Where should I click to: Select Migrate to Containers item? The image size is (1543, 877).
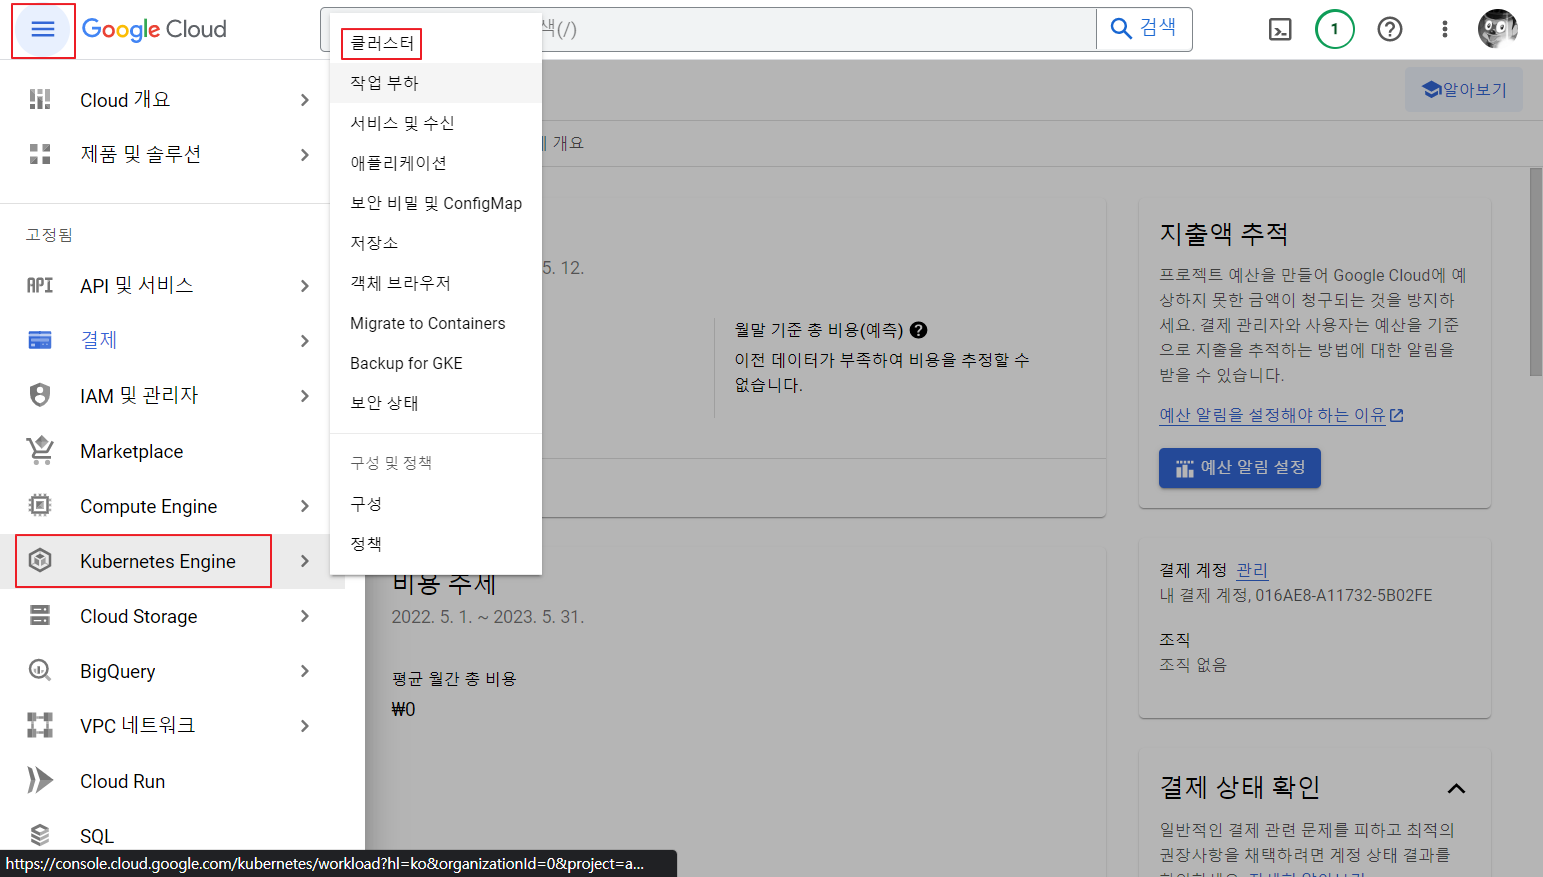(x=435, y=323)
